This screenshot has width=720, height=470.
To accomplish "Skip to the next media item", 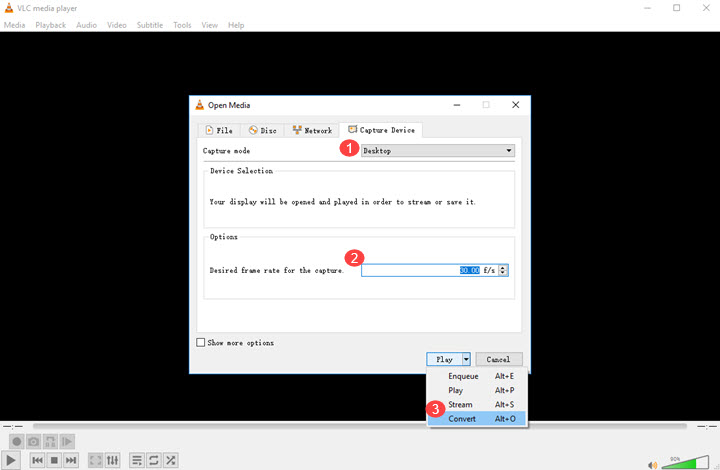I will [x=71, y=460].
